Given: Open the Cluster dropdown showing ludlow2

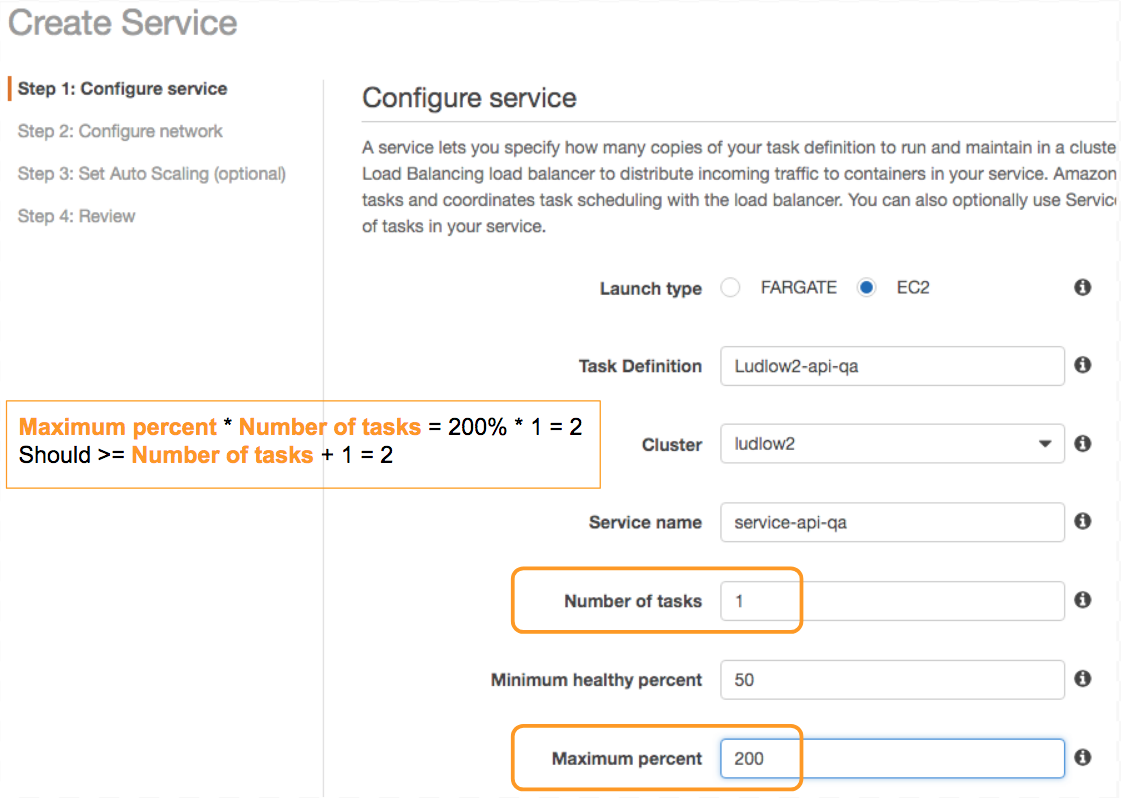Looking at the screenshot, I should [x=891, y=444].
